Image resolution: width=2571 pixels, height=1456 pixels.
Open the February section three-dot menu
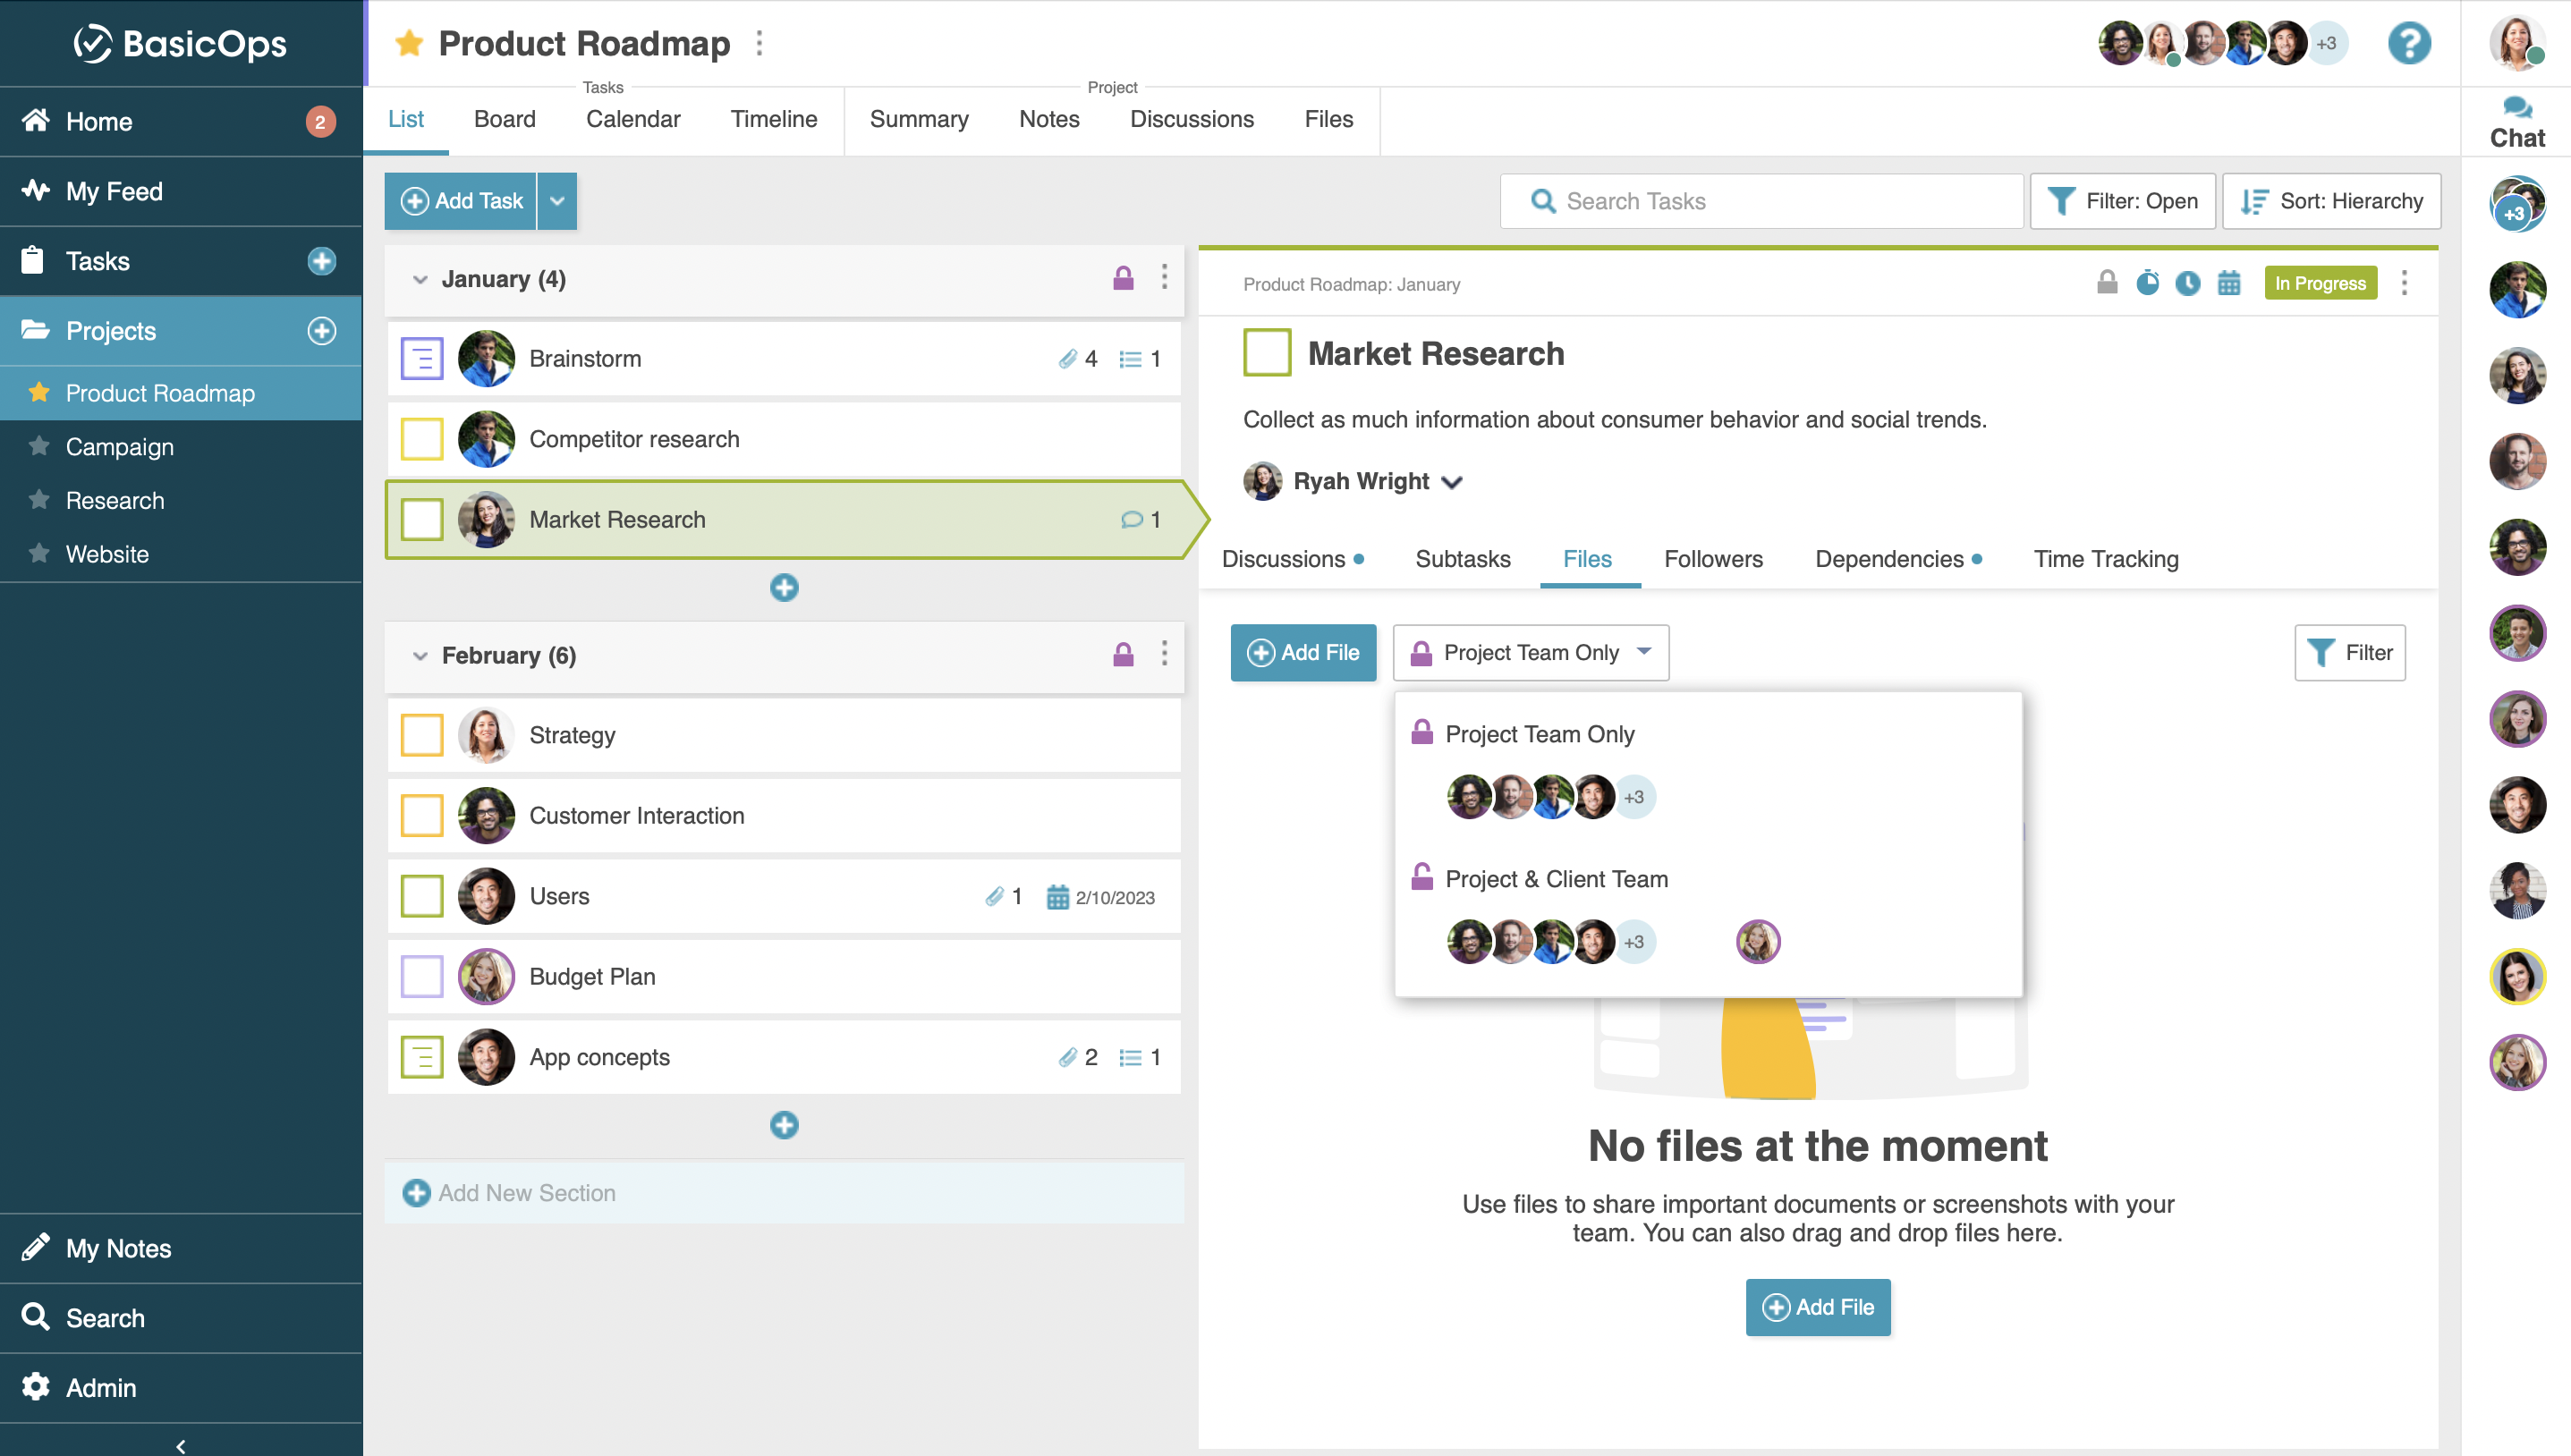[1164, 654]
